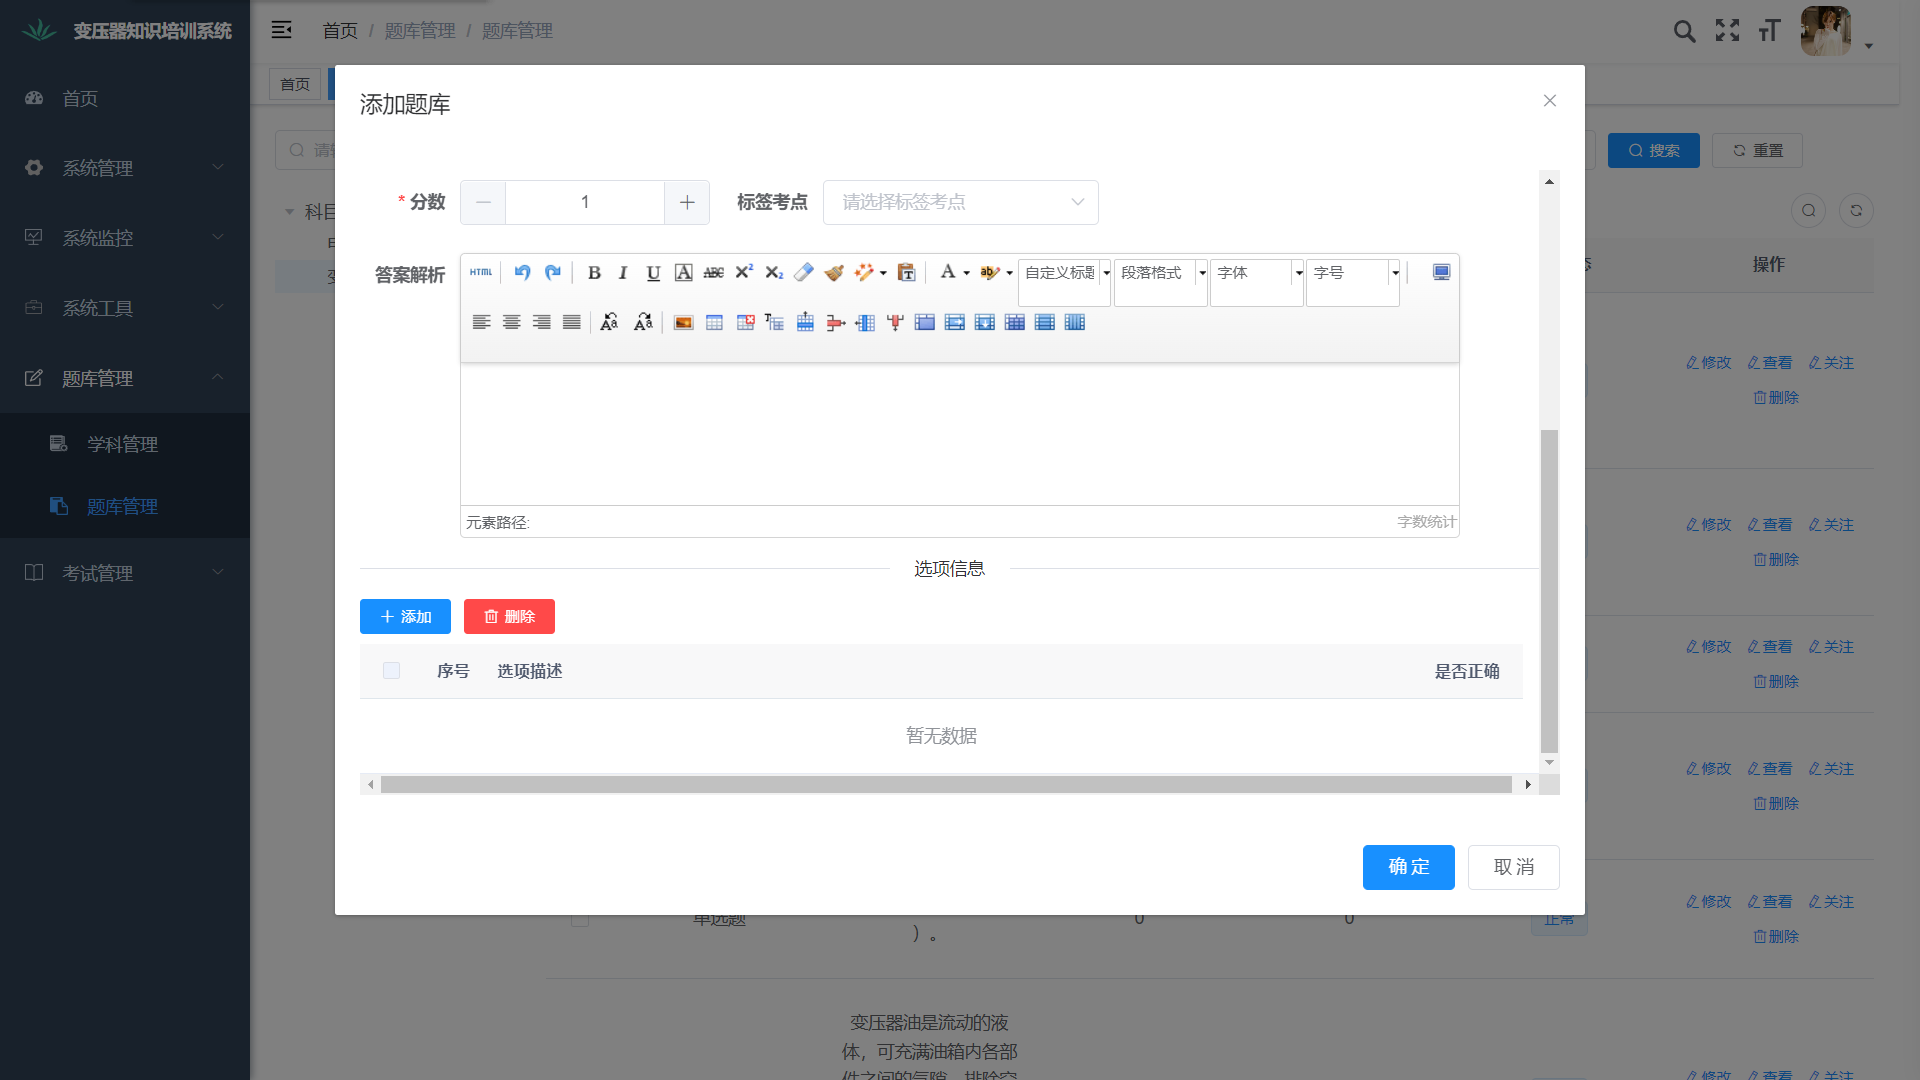Apply strikethrough formatting
The height and width of the screenshot is (1080, 1920).
pyautogui.click(x=713, y=272)
